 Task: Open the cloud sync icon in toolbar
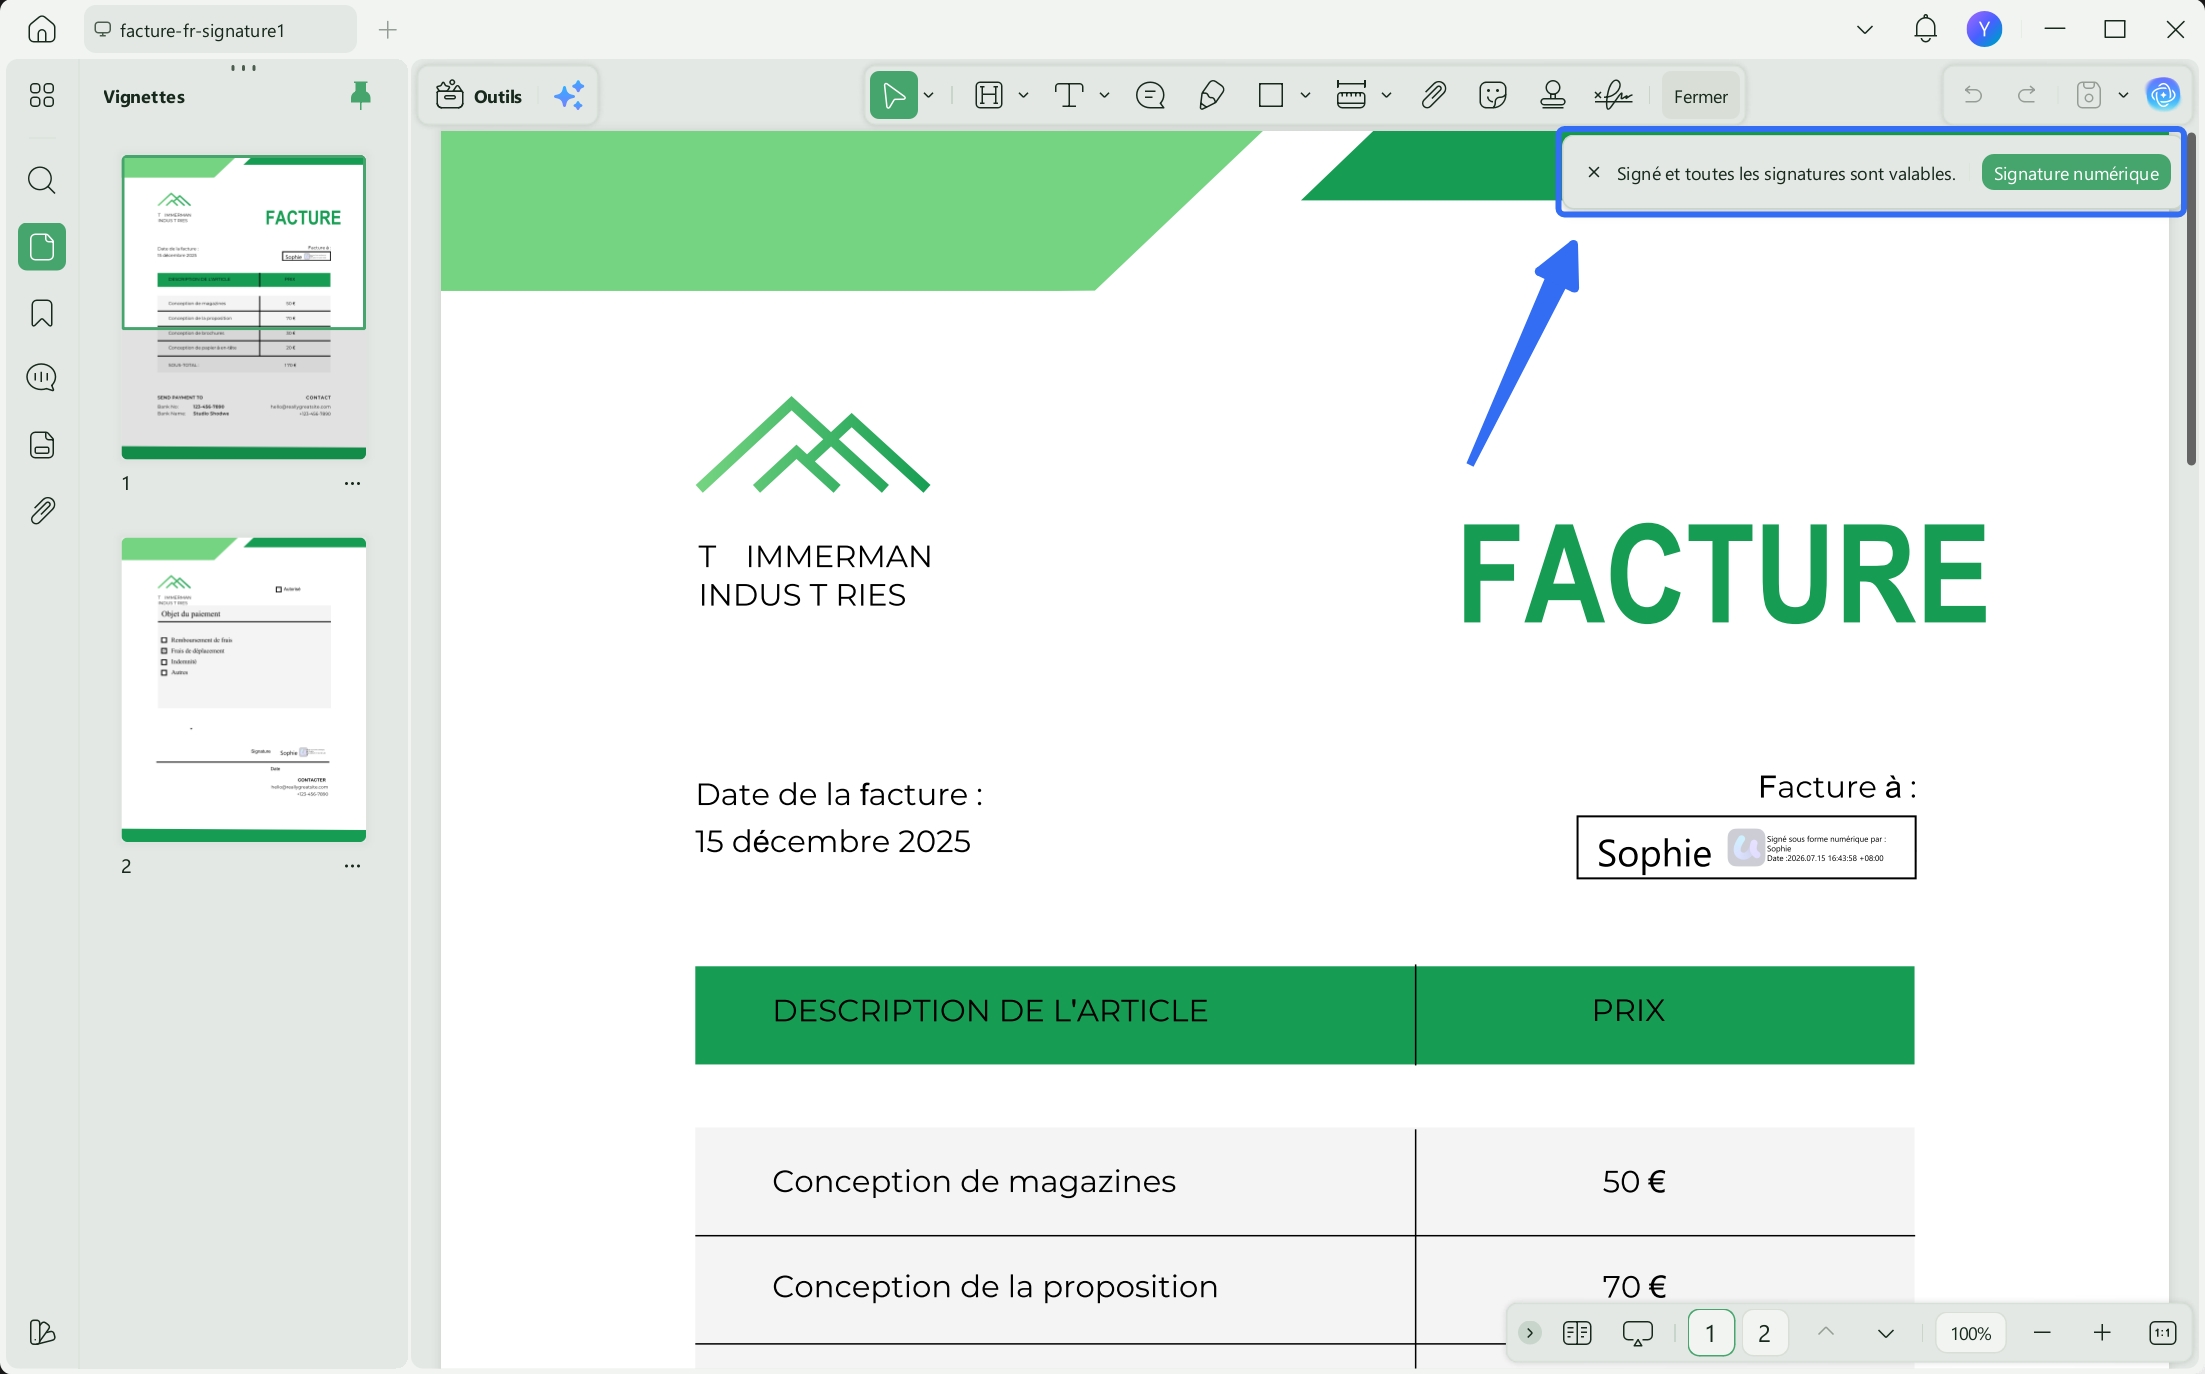pyautogui.click(x=2164, y=96)
